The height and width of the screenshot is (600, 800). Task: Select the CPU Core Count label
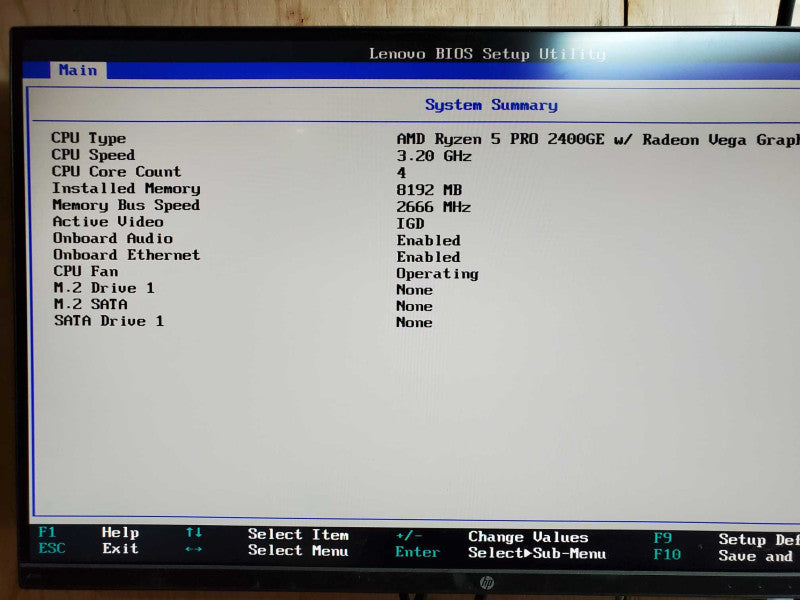[x=116, y=171]
